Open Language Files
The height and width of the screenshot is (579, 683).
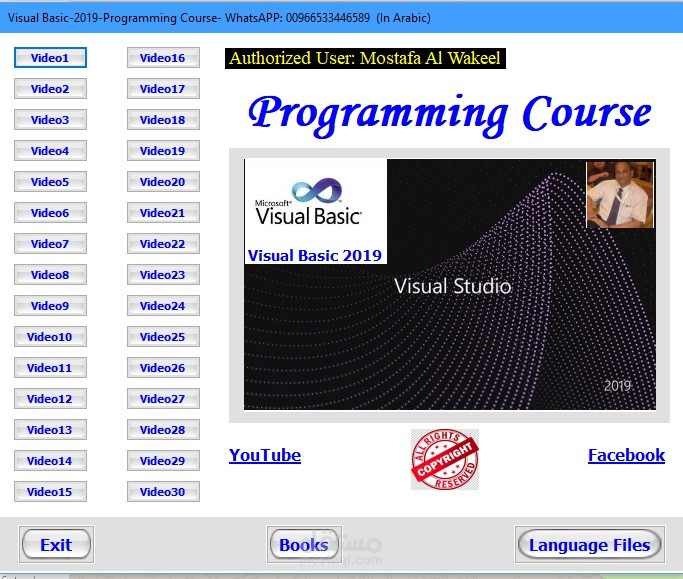click(590, 545)
